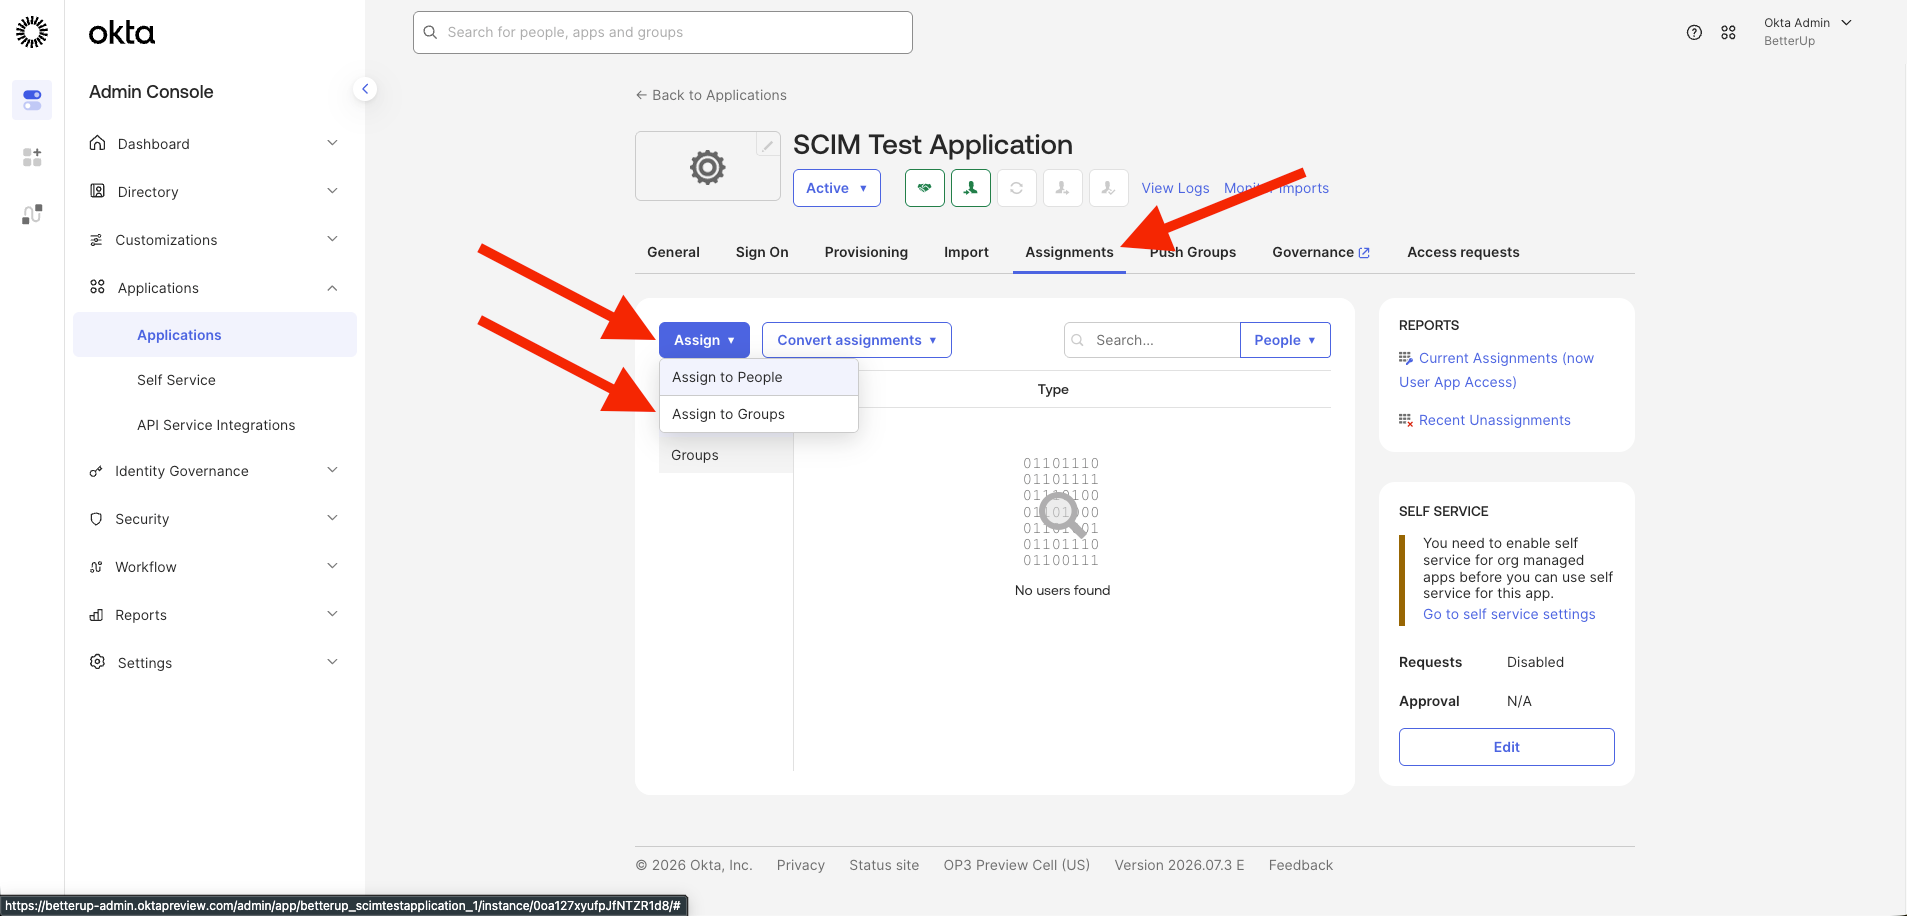Open the Privacy footer link
The image size is (1907, 916).
click(801, 865)
